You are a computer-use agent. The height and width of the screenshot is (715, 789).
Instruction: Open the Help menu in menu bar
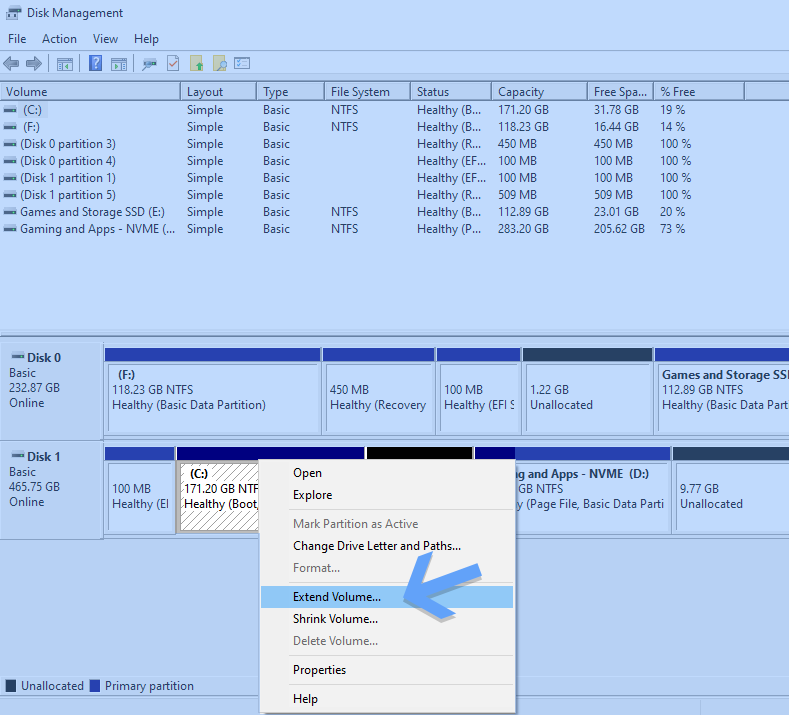pyautogui.click(x=146, y=39)
